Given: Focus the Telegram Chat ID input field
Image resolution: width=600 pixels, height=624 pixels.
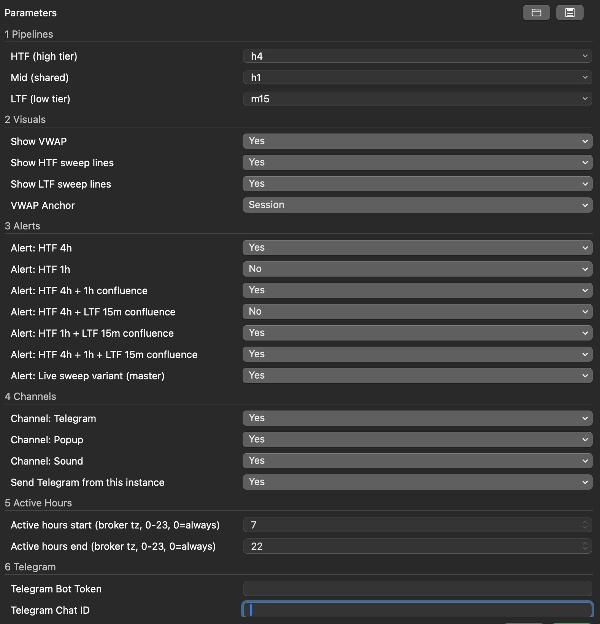Looking at the screenshot, I should click(x=417, y=609).
